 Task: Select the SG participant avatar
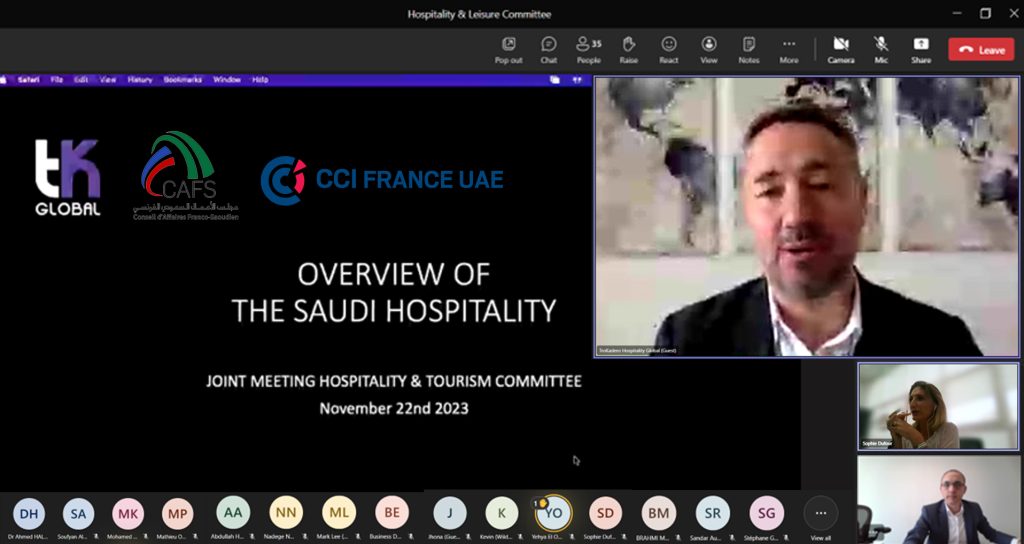pyautogui.click(x=766, y=513)
